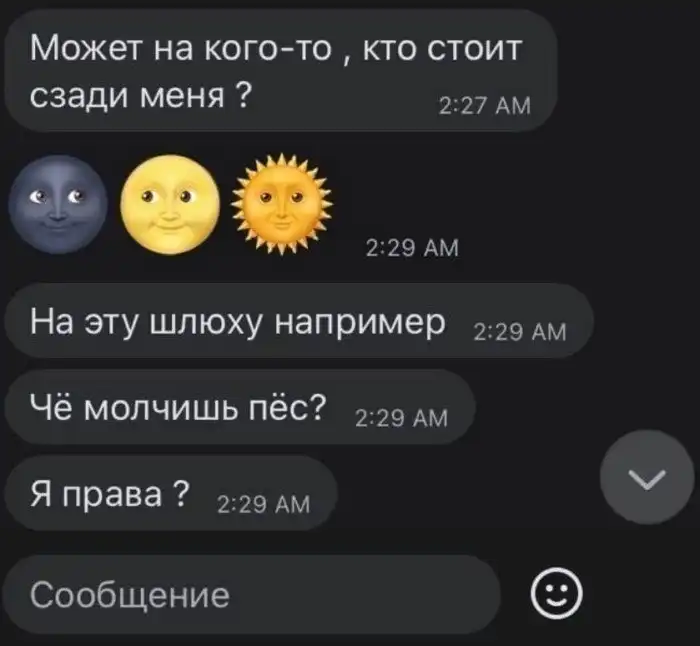Click the 2:27 AM timestamp
700x646 pixels.
[x=485, y=106]
